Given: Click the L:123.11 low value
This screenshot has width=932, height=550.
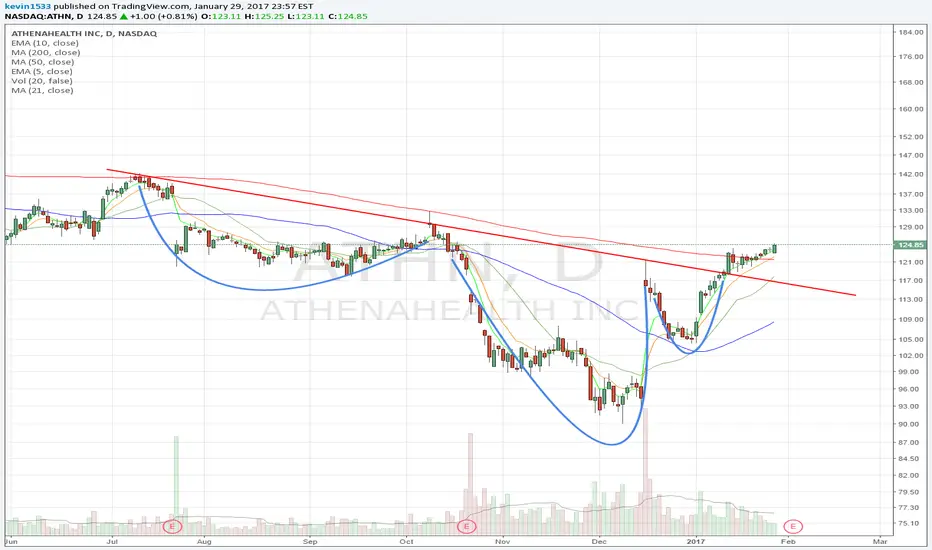Looking at the screenshot, I should tap(306, 16).
